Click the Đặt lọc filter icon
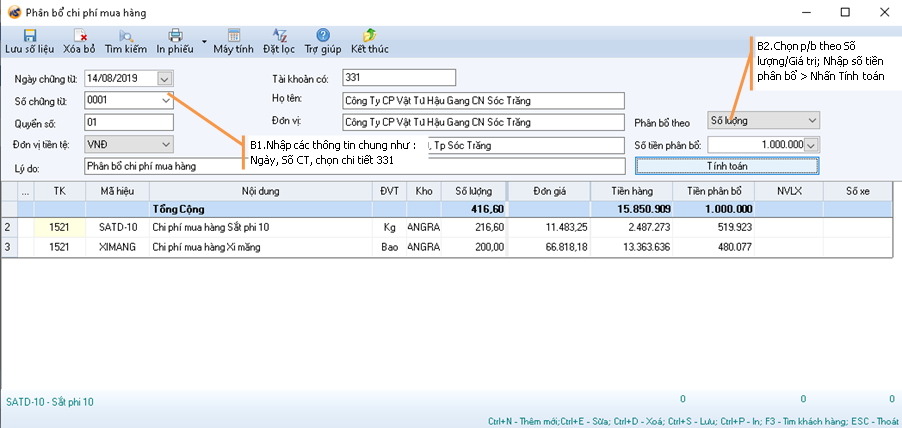This screenshot has height=428, width=902. click(278, 36)
